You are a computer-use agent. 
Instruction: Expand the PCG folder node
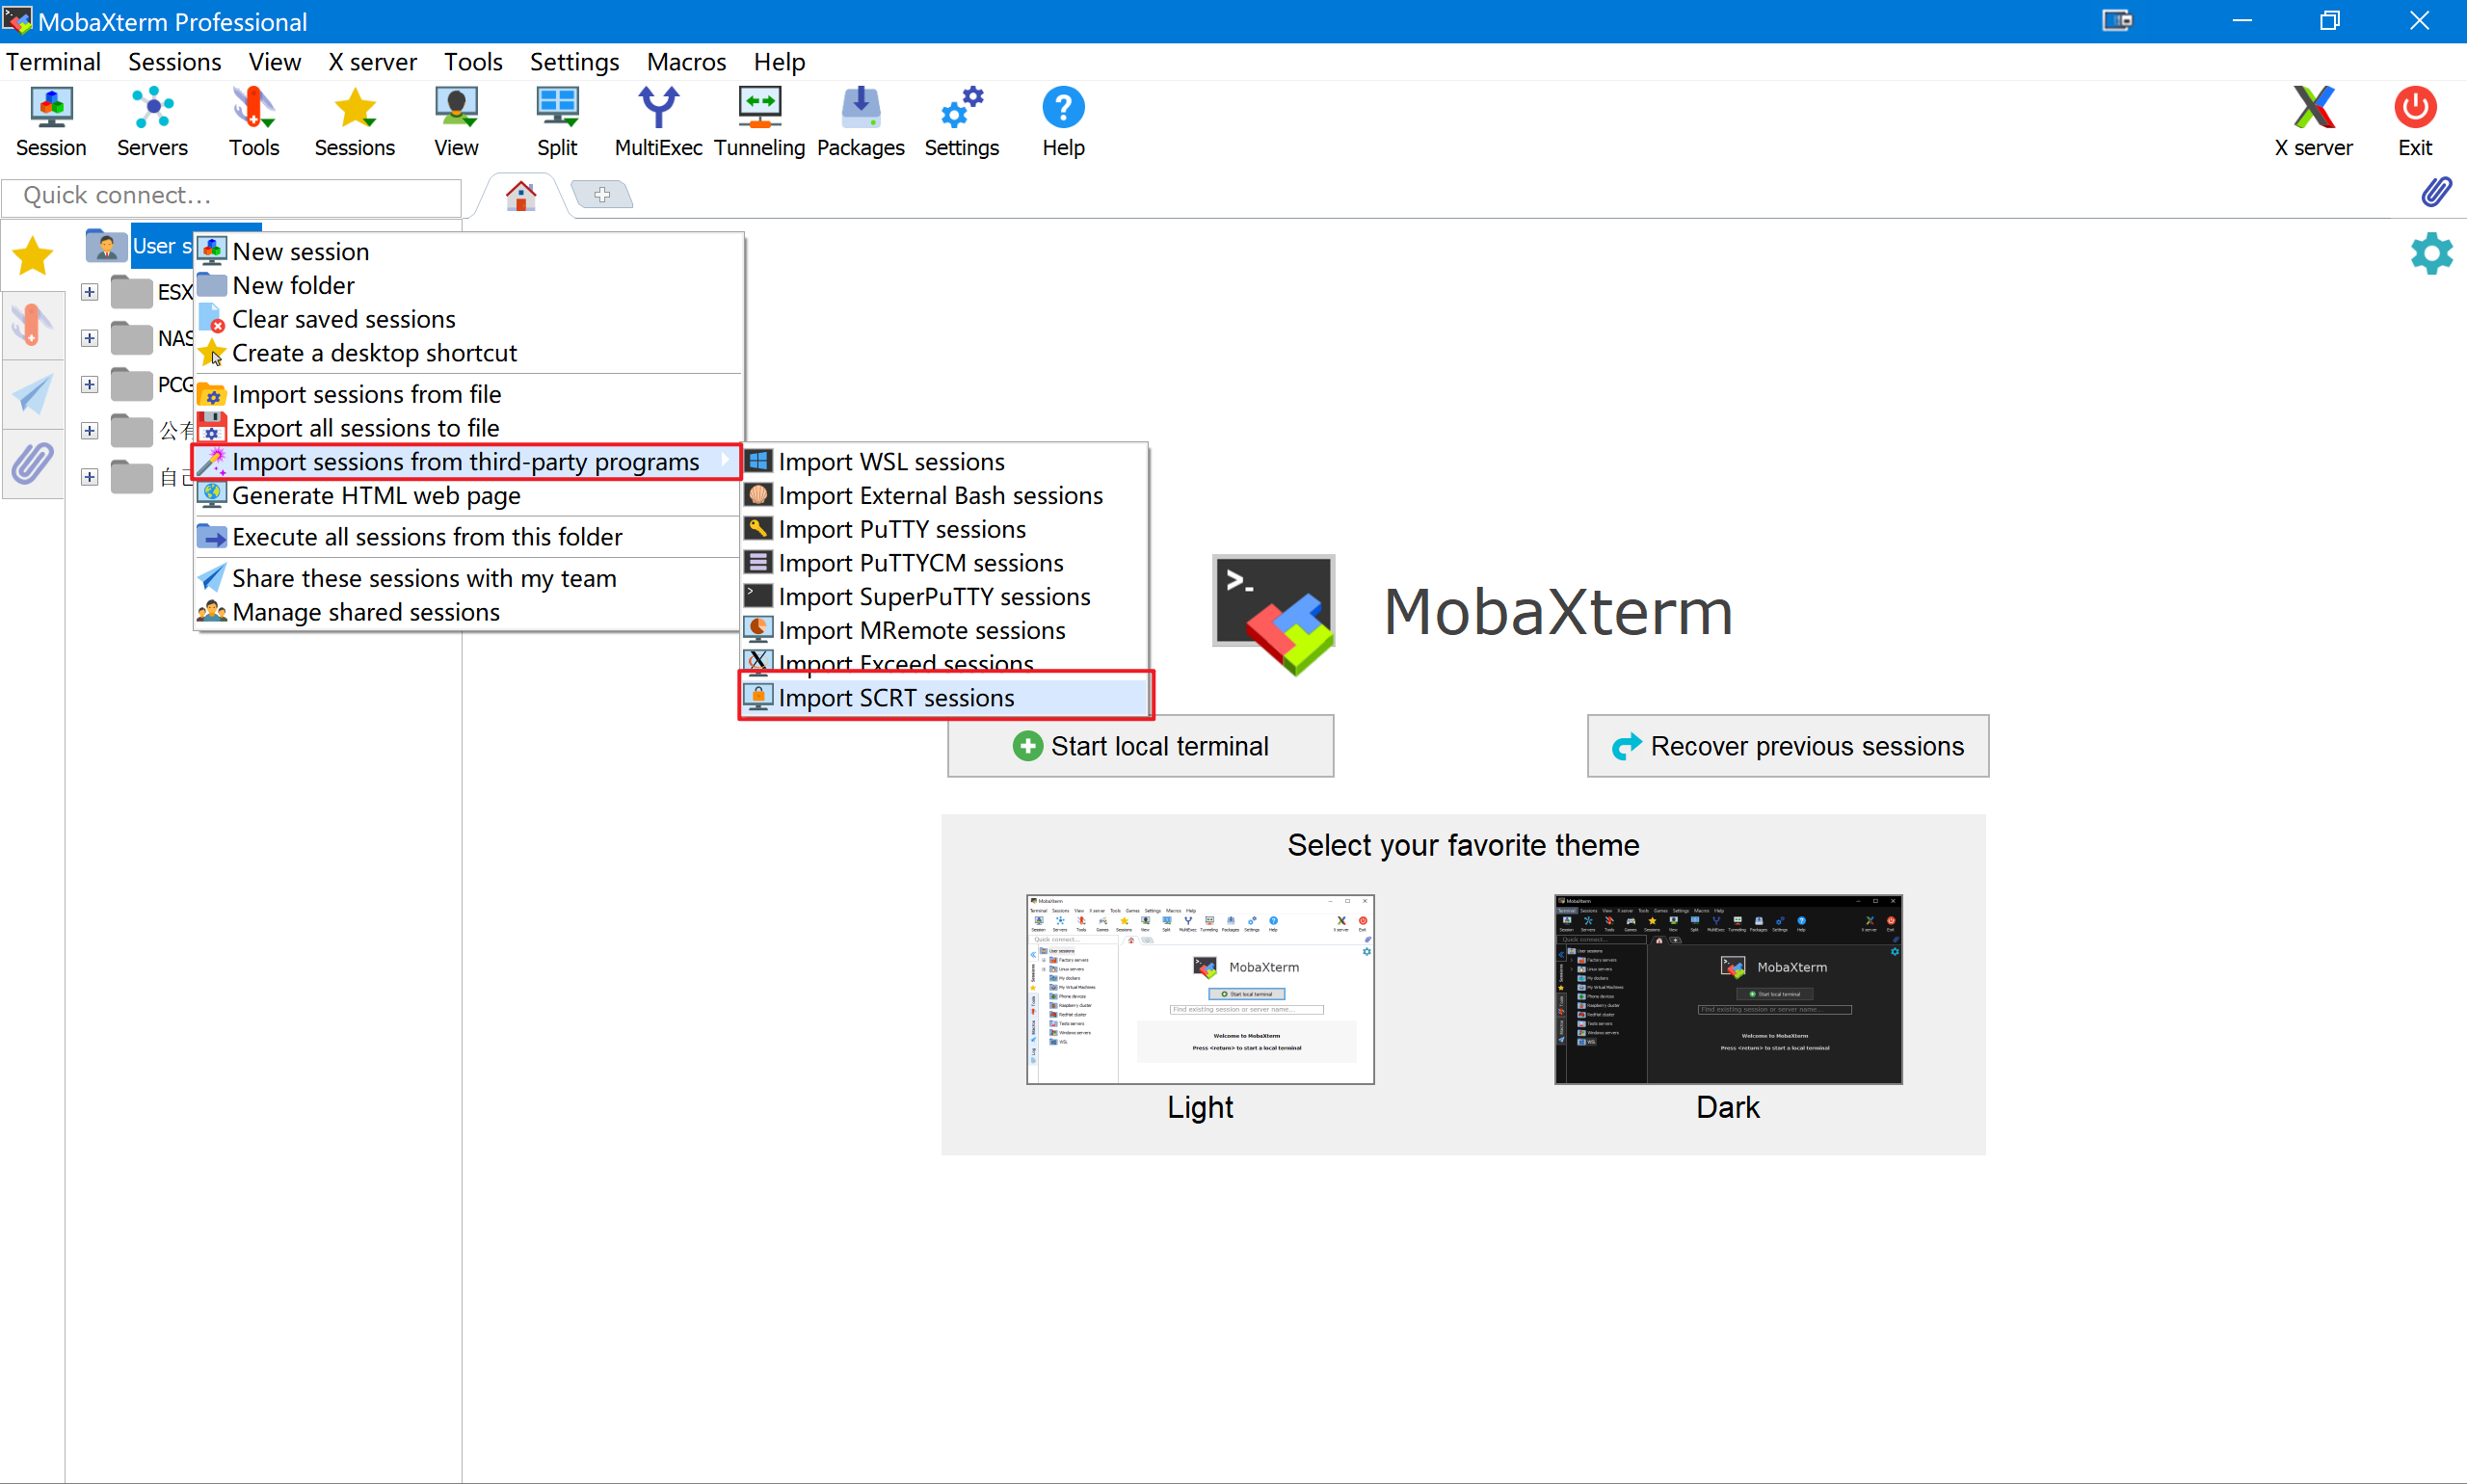point(90,384)
